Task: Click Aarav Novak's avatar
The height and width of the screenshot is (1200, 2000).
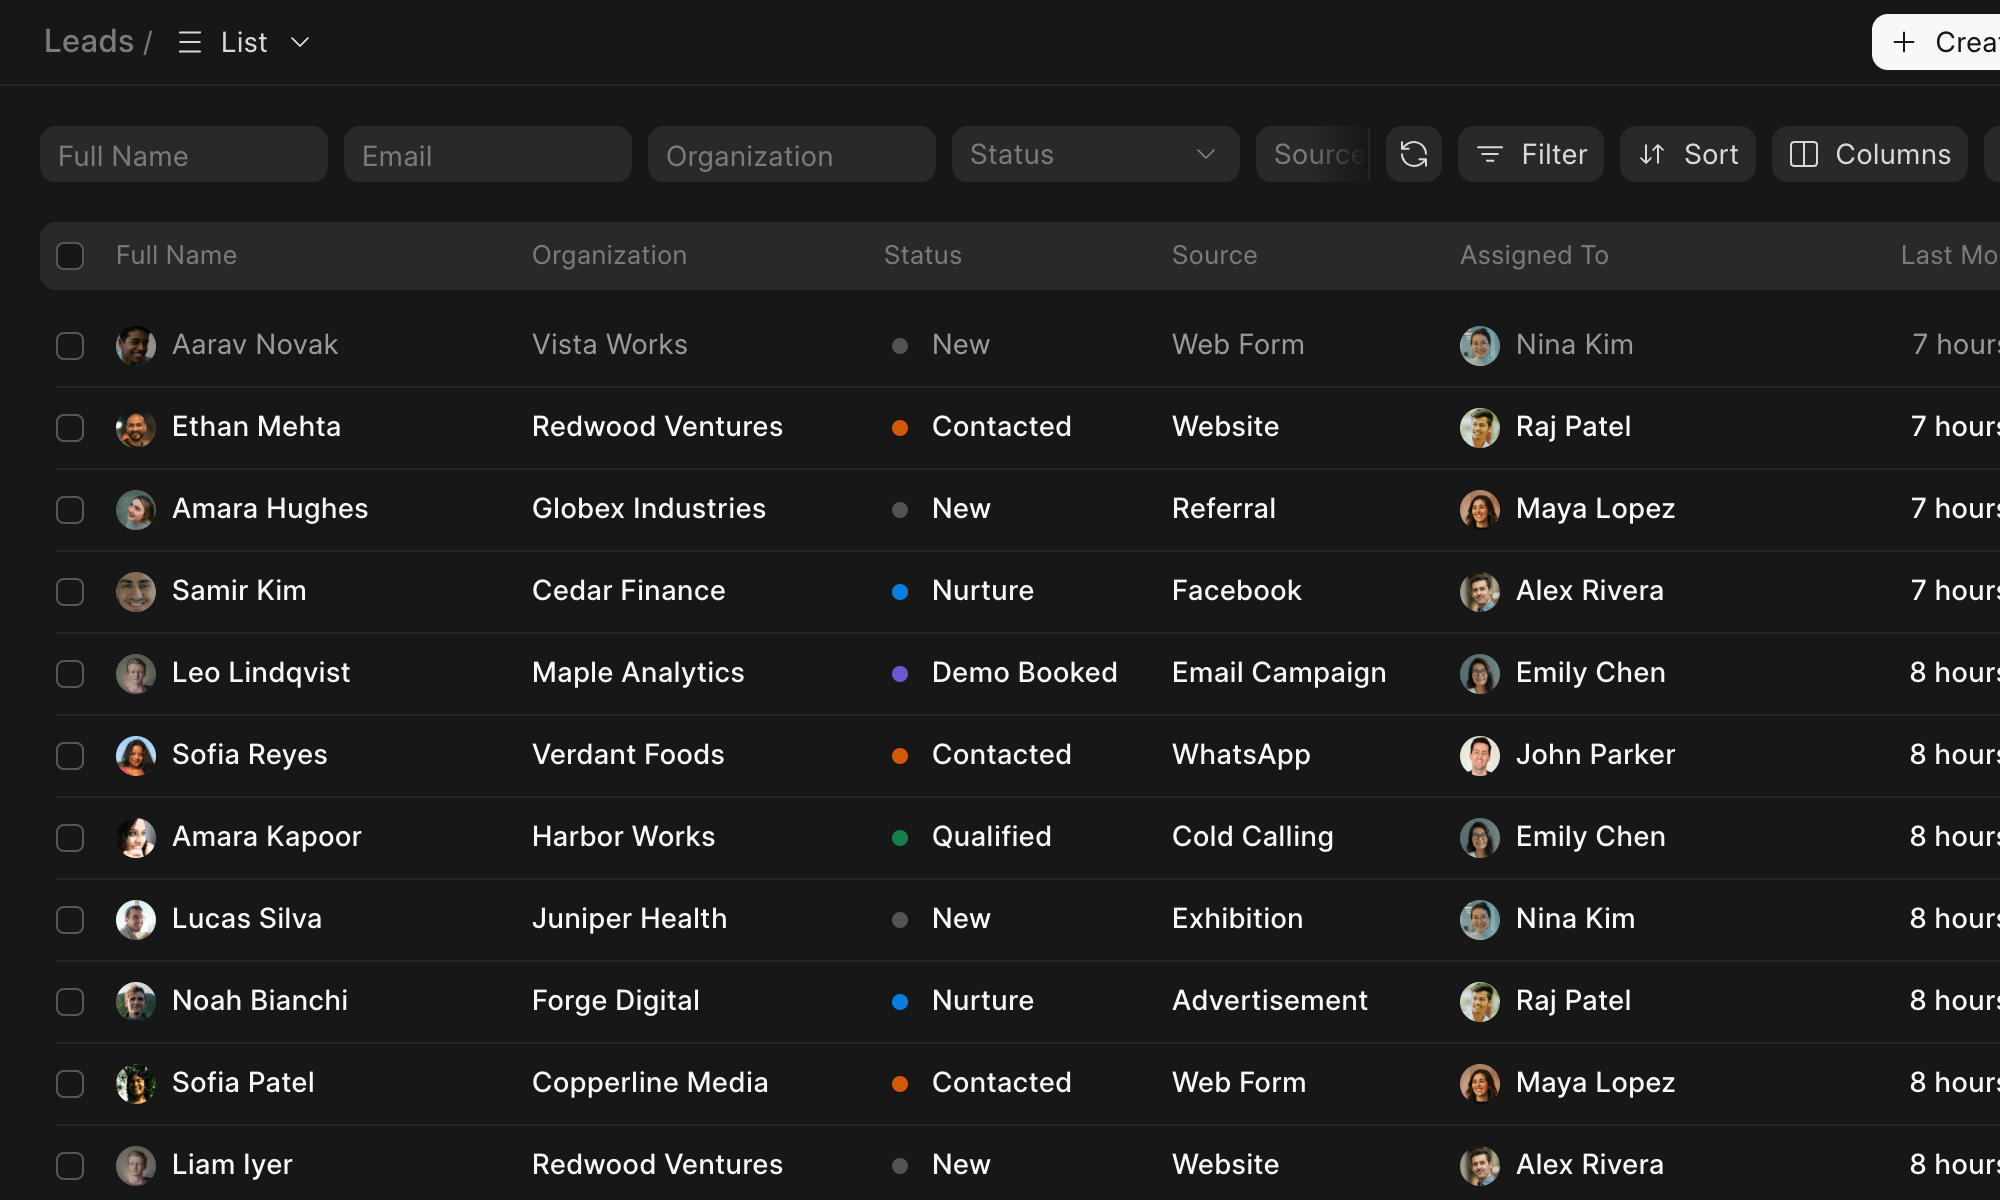Action: 136,345
